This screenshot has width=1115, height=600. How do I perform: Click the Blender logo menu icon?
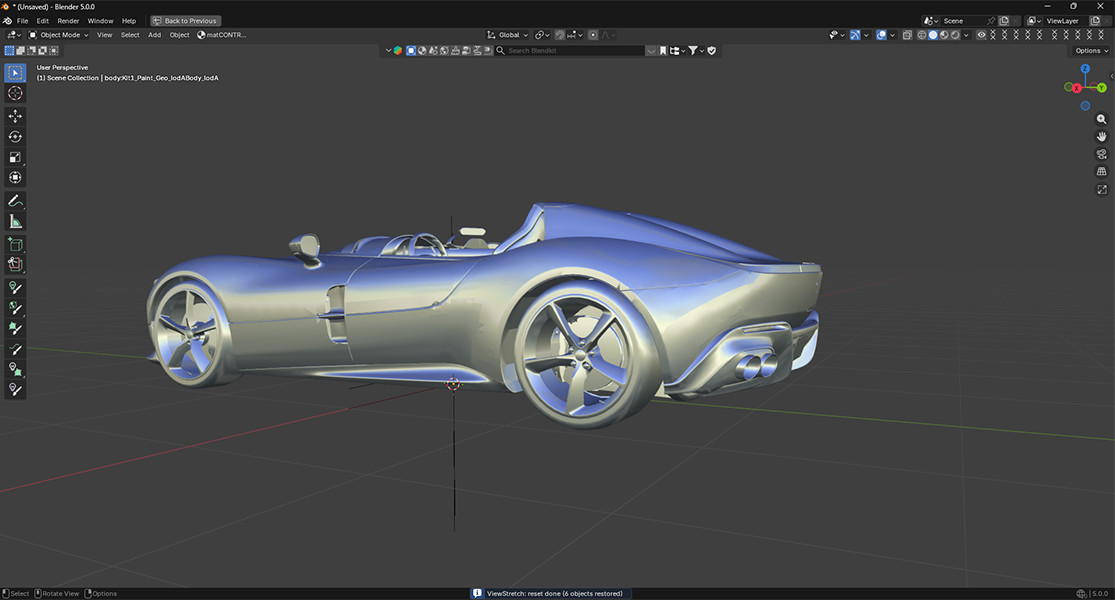pyautogui.click(x=7, y=21)
